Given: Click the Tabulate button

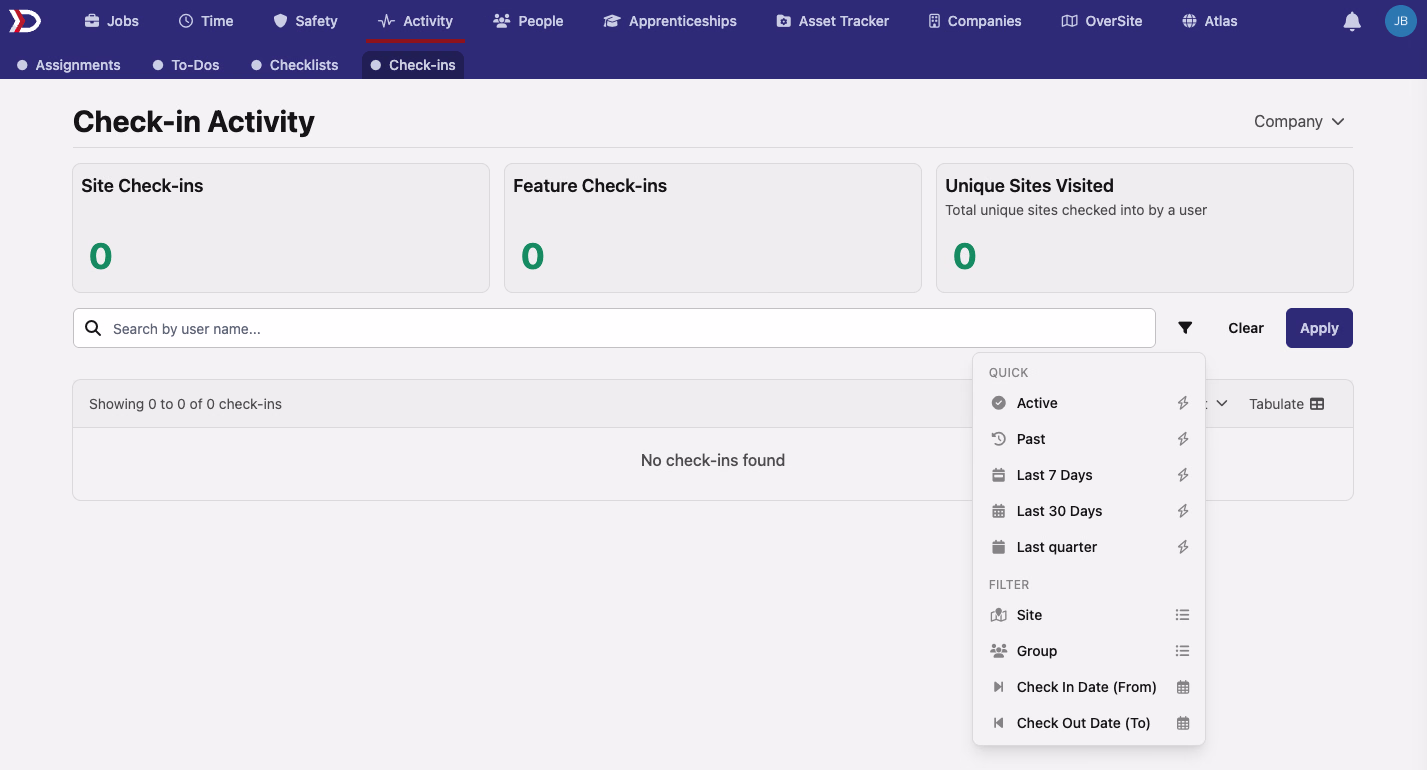Looking at the screenshot, I should click(1287, 404).
